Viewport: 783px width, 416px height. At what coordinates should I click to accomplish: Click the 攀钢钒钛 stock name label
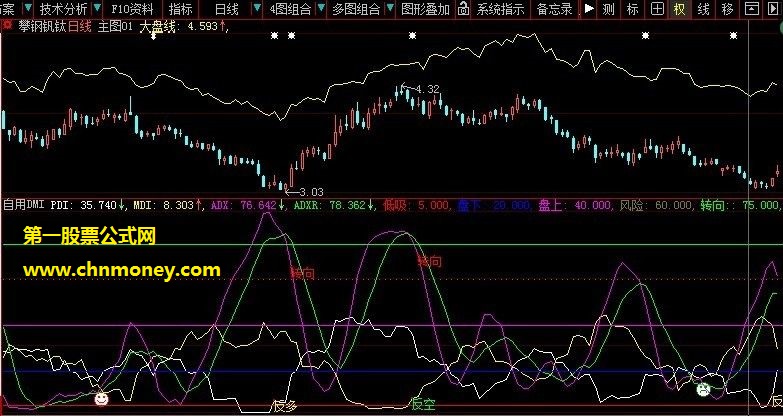point(42,26)
